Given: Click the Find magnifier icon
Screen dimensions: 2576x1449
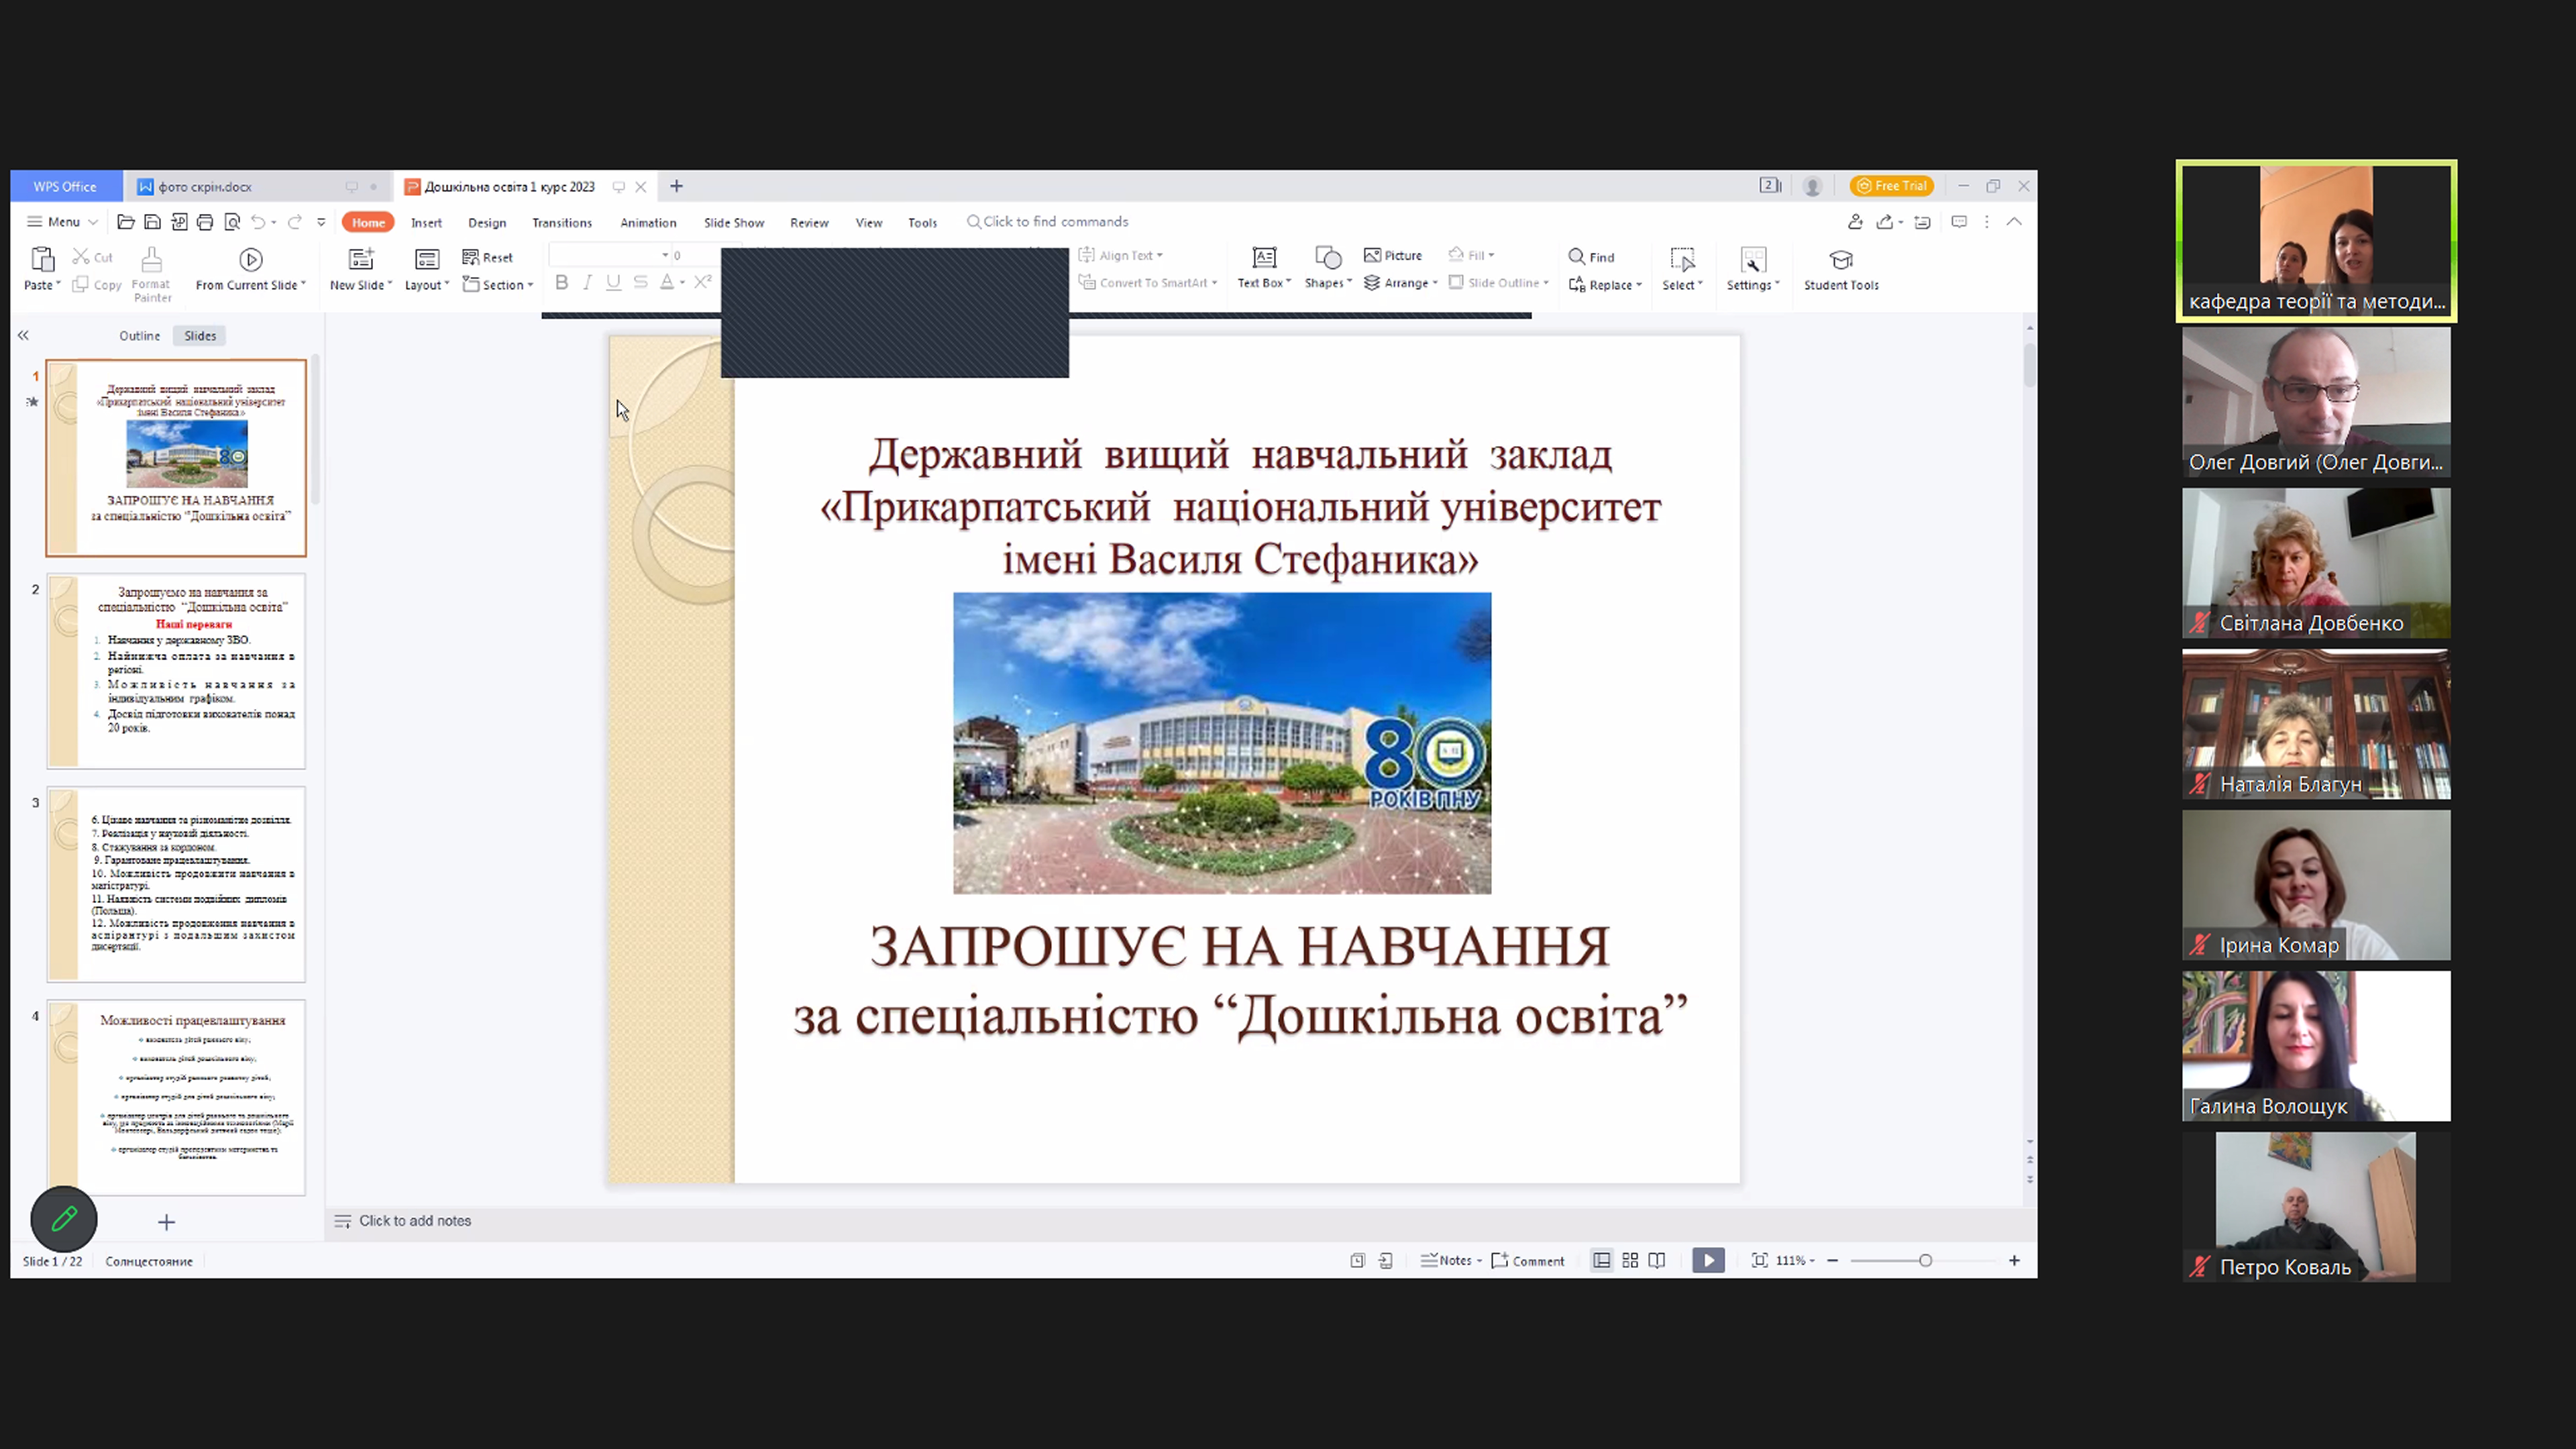Looking at the screenshot, I should tap(1577, 257).
